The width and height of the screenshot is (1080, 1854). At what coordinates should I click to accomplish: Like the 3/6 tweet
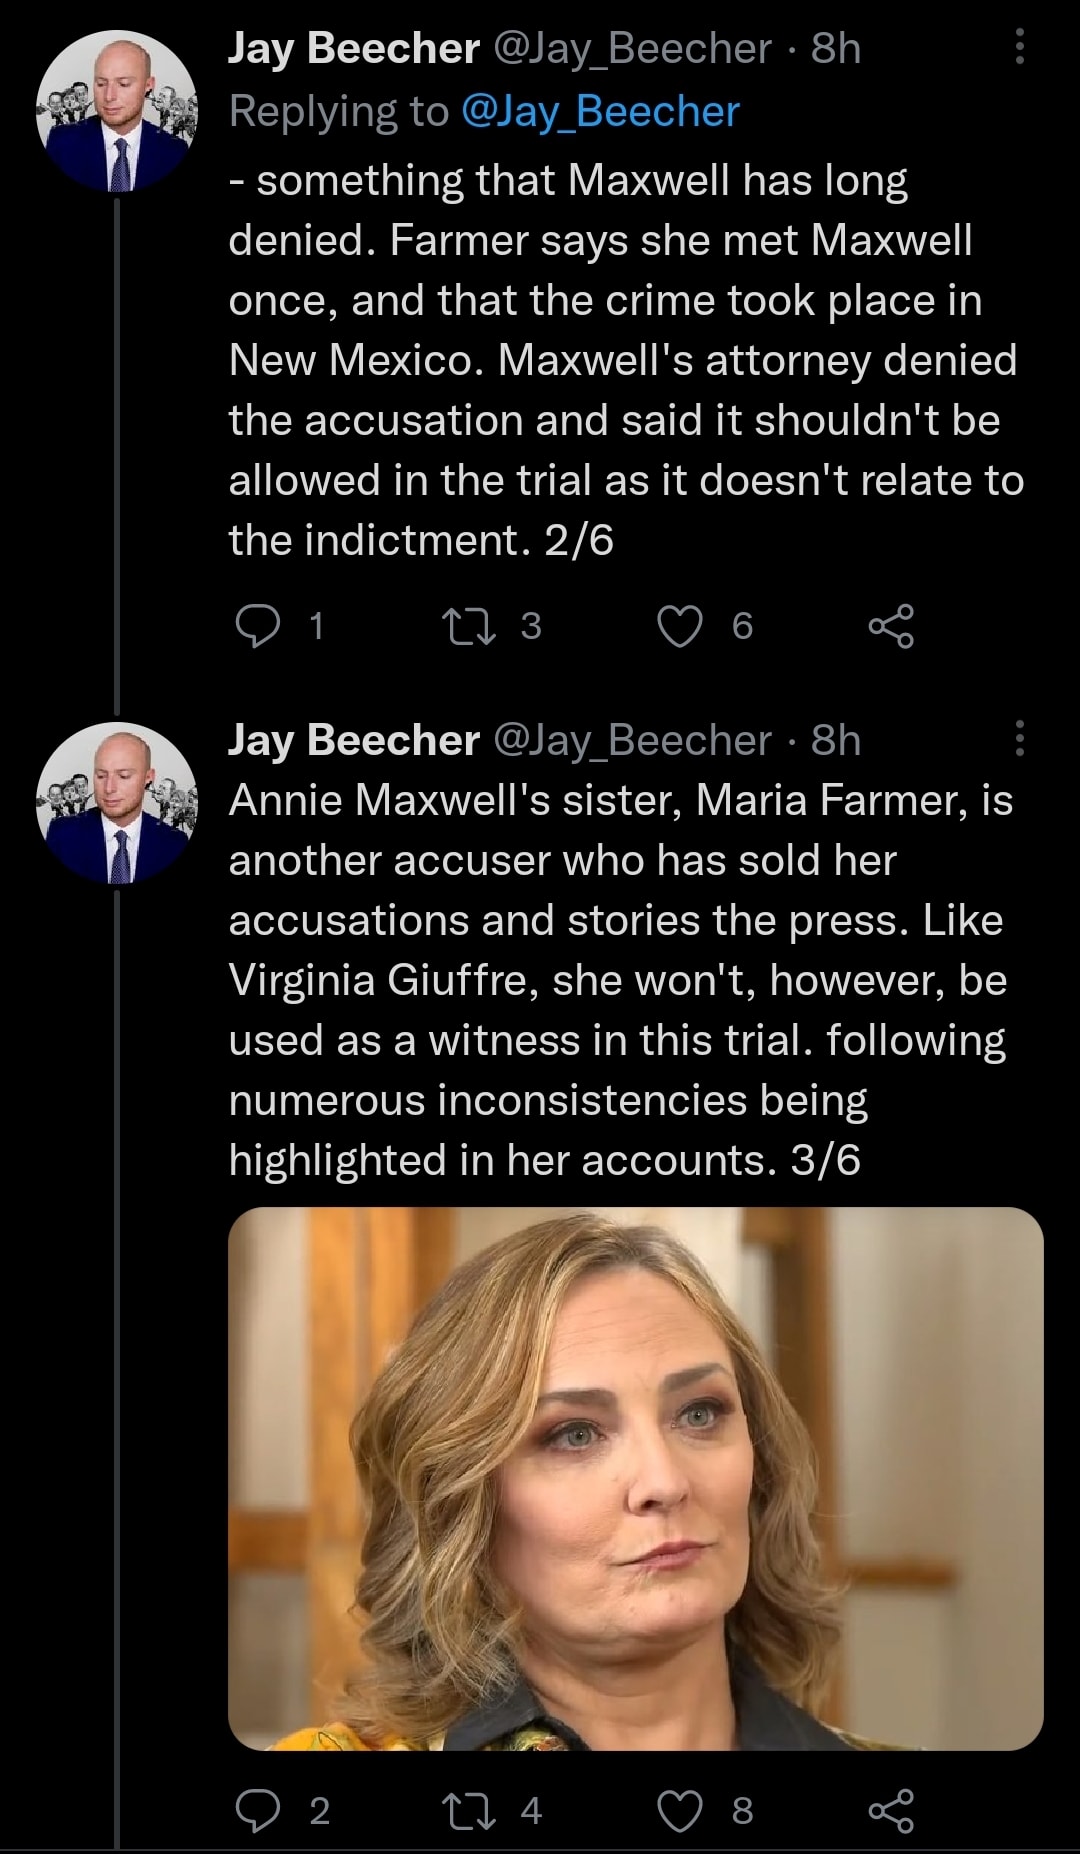(x=680, y=1811)
